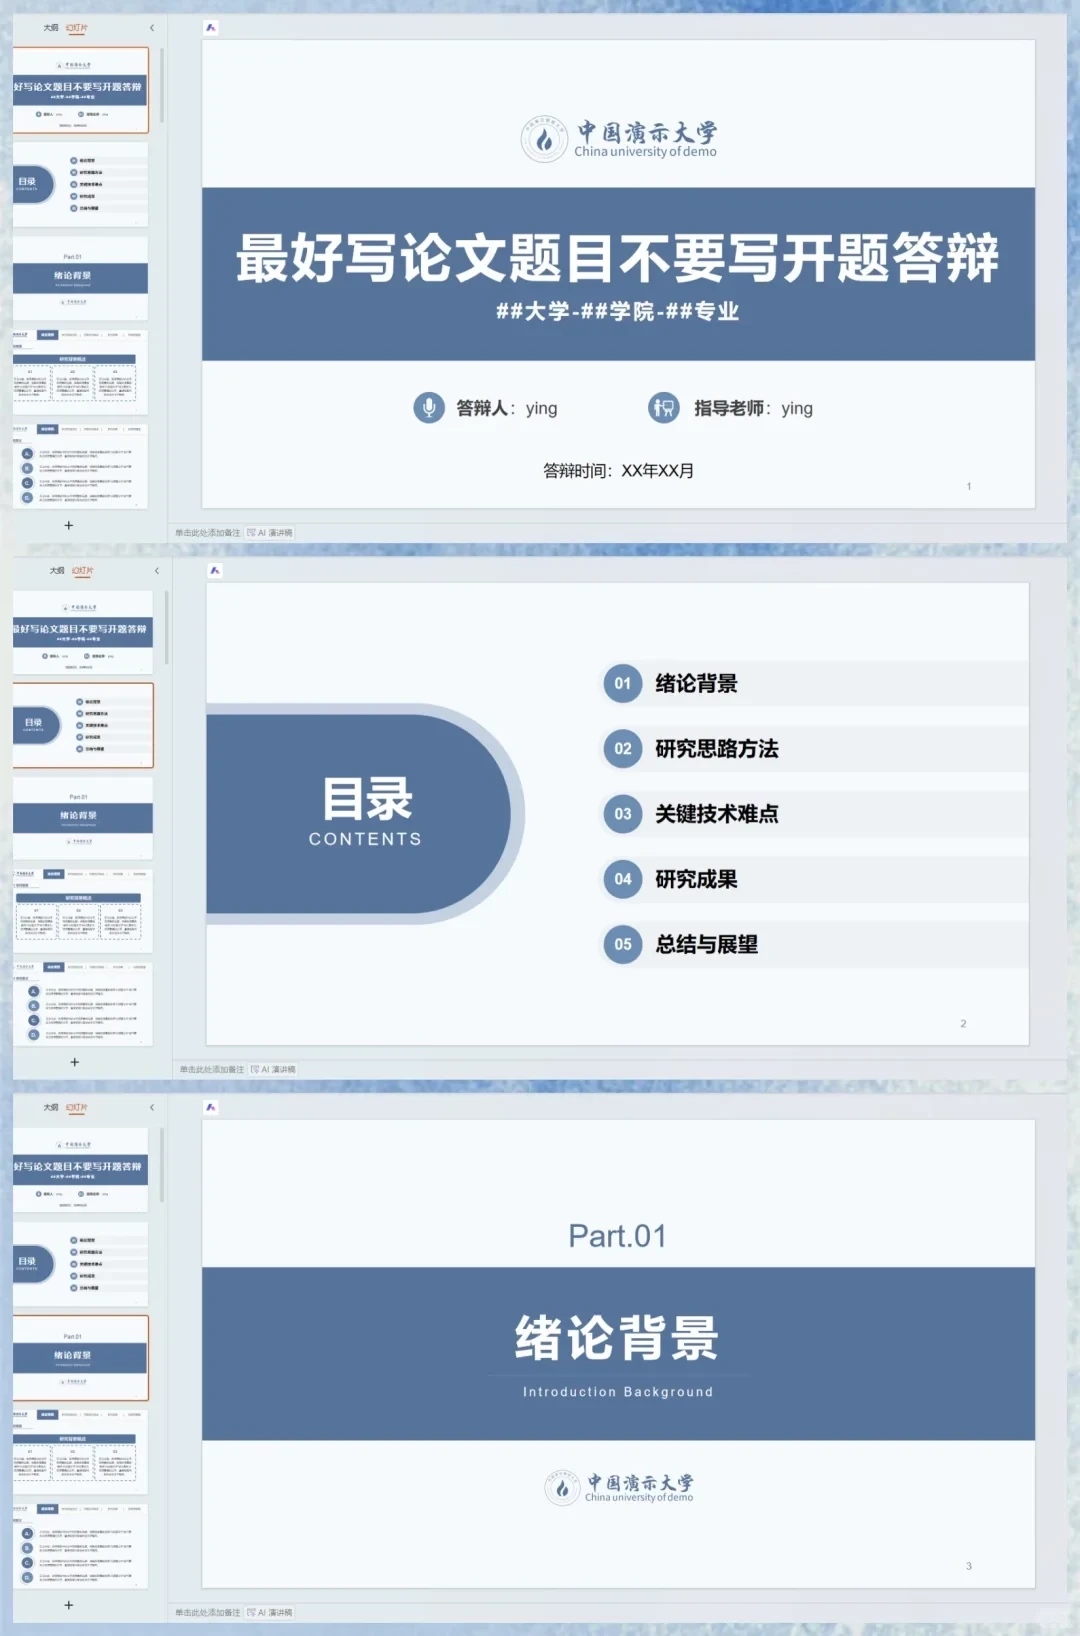
Task: Select the university emblem on the title slide
Action: tap(544, 140)
